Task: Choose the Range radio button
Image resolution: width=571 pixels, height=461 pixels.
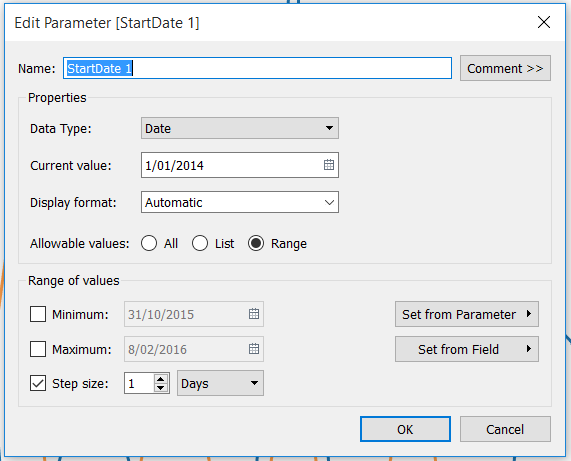Action: [x=256, y=243]
